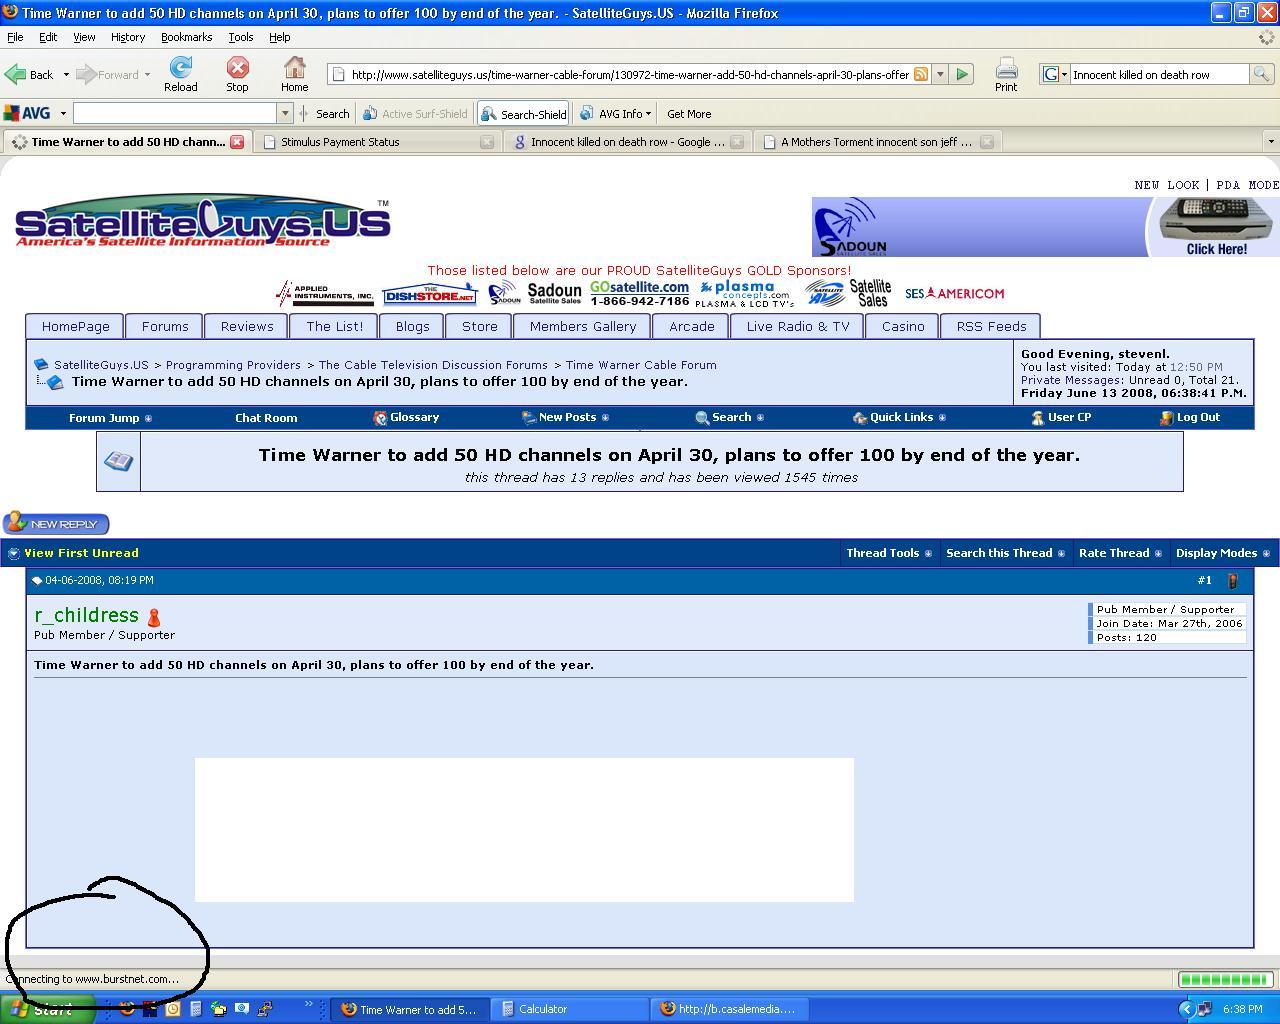Expand the Display Modes menu
Image resolution: width=1280 pixels, height=1024 pixels.
point(1222,553)
